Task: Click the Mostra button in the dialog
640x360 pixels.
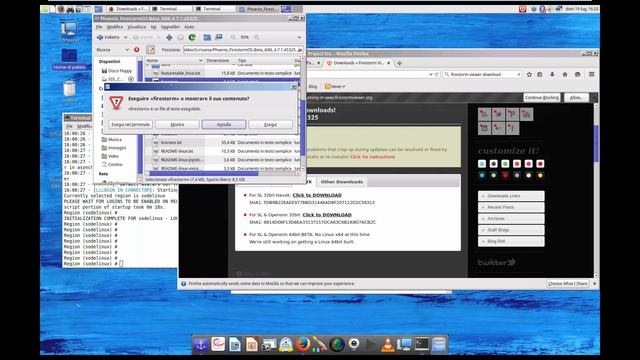Action: pyautogui.click(x=177, y=124)
